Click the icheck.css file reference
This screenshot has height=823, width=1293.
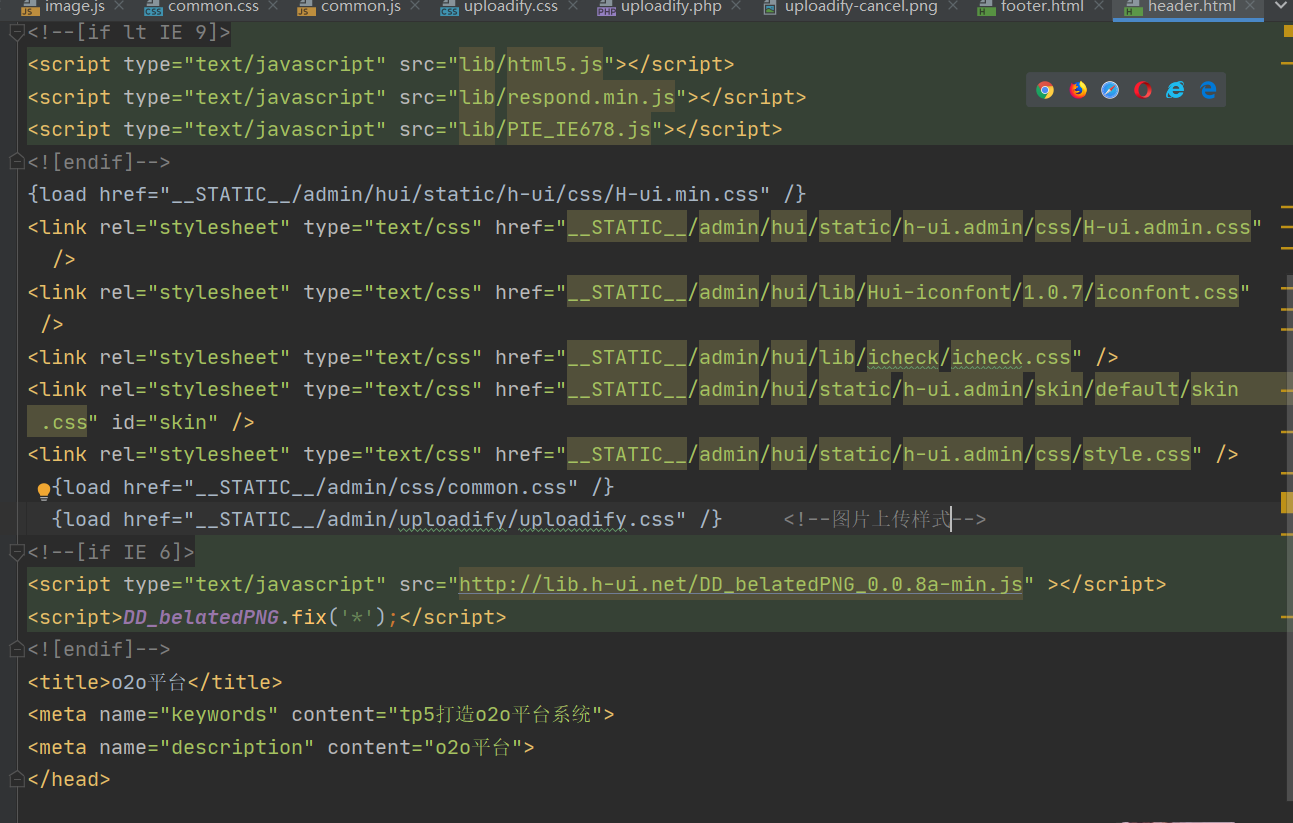click(x=1011, y=357)
